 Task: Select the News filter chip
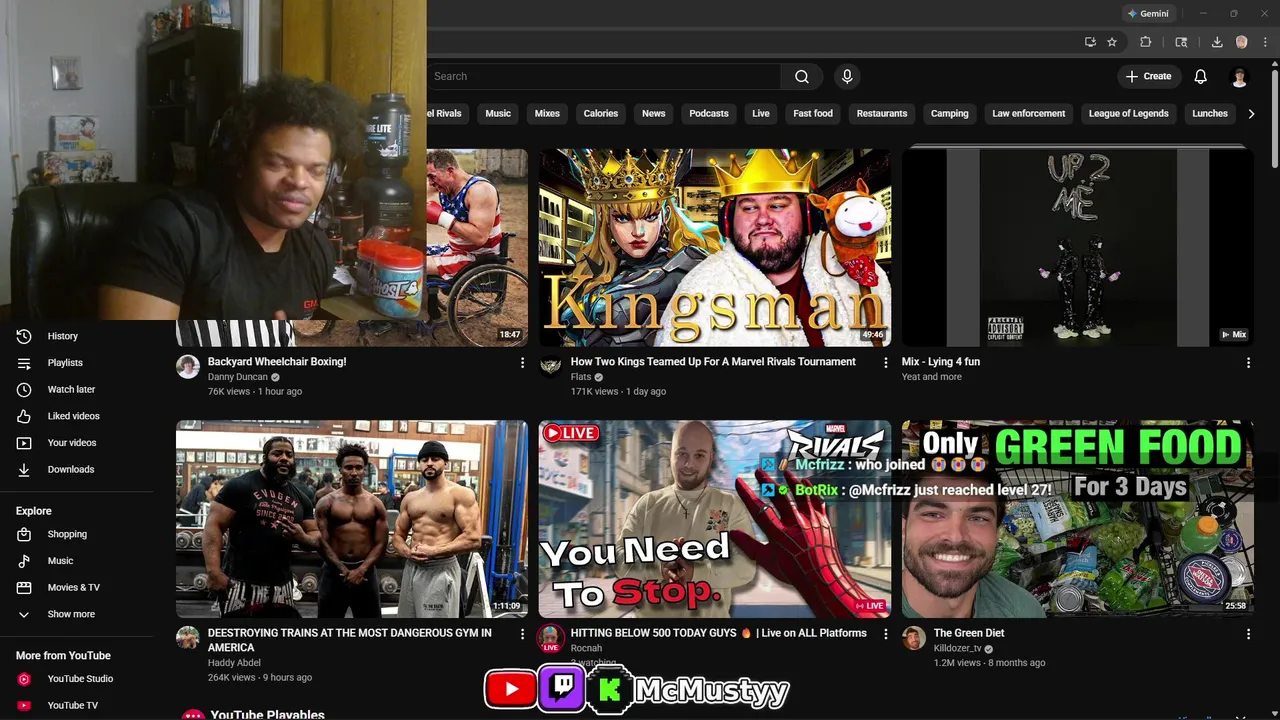point(654,113)
